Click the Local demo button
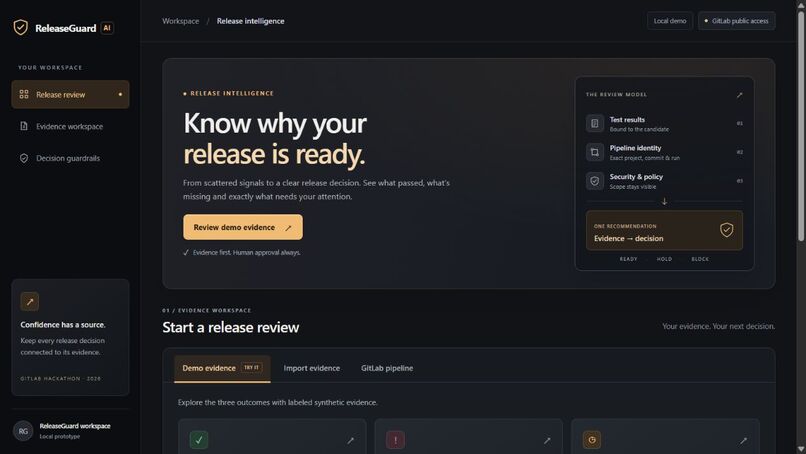 [x=670, y=21]
